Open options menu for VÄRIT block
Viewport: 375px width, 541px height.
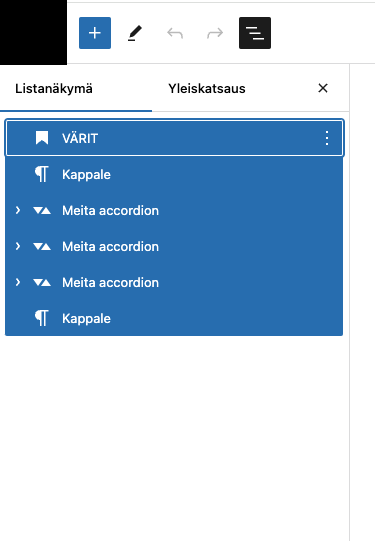point(327,138)
